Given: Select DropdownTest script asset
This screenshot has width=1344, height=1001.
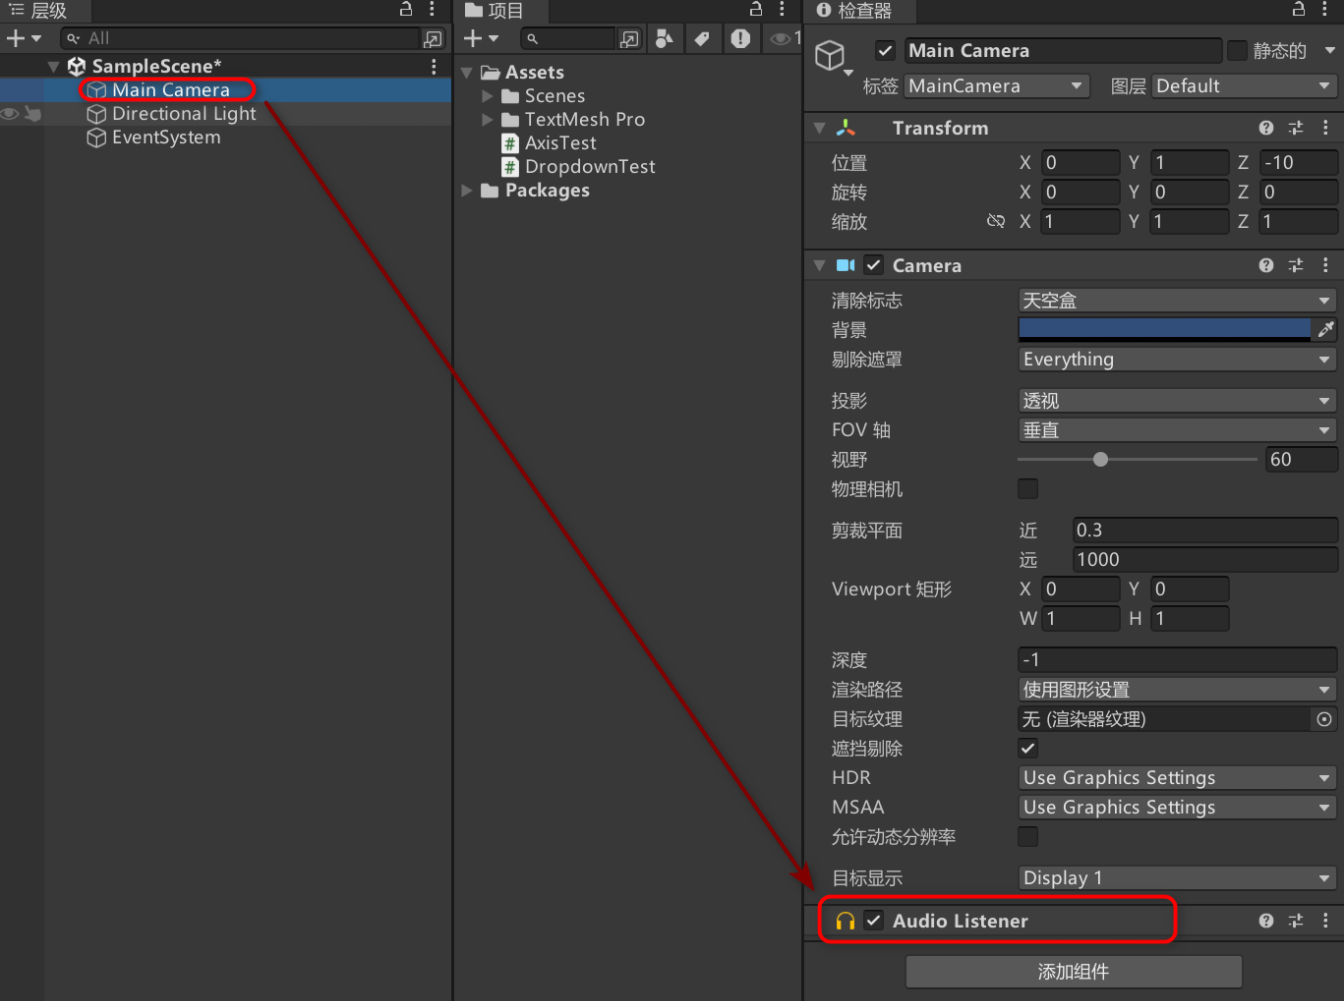Looking at the screenshot, I should coord(590,167).
